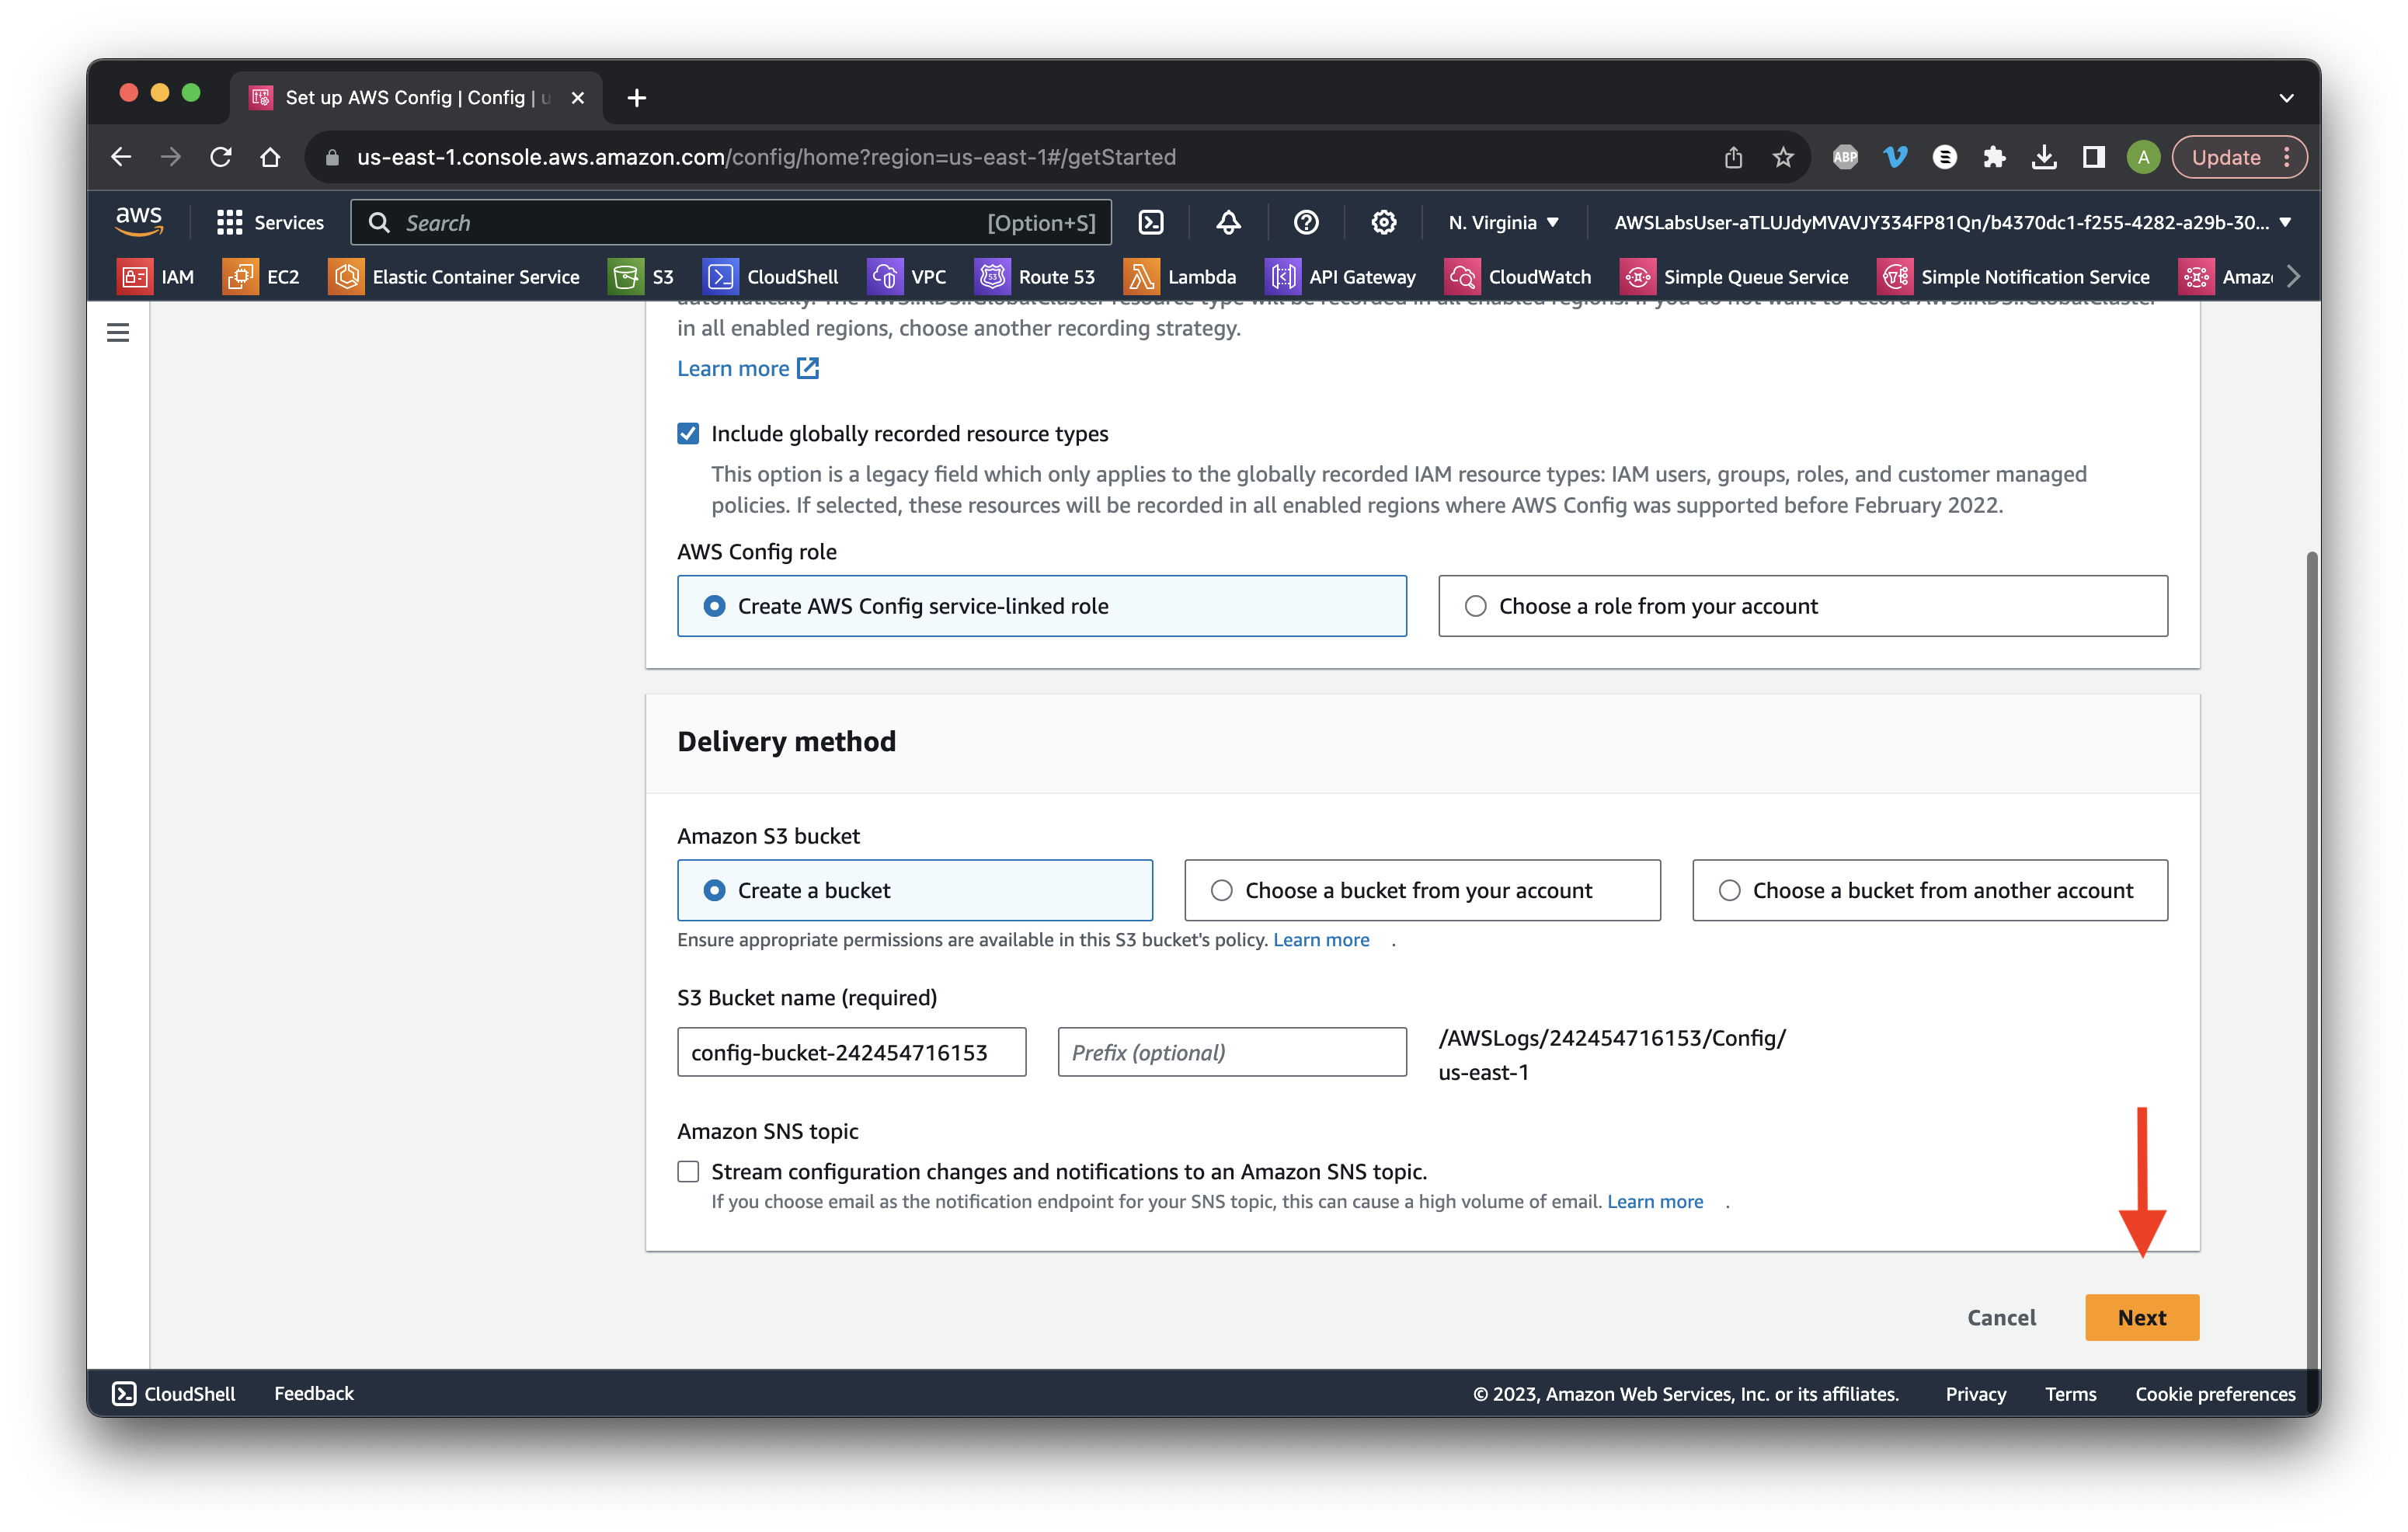Image resolution: width=2408 pixels, height=1532 pixels.
Task: Expand the side navigation hamburger menu
Action: click(x=118, y=332)
